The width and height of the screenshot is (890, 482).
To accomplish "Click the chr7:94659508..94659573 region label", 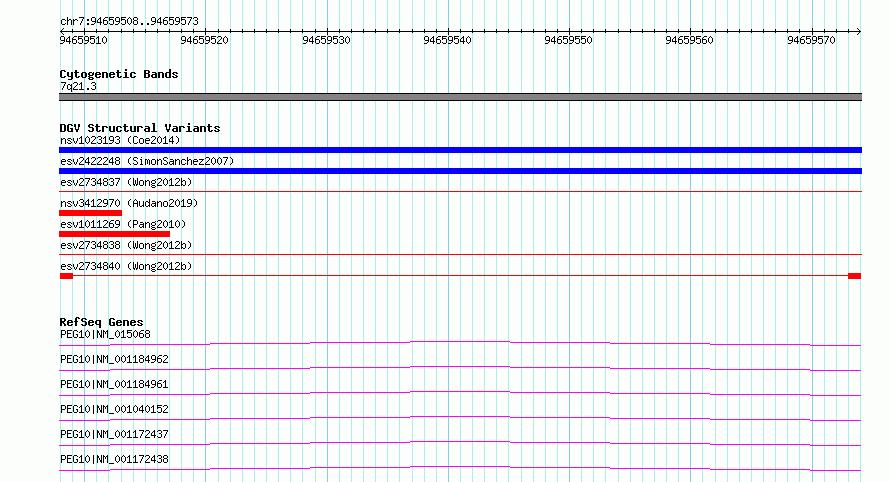I will coord(129,22).
